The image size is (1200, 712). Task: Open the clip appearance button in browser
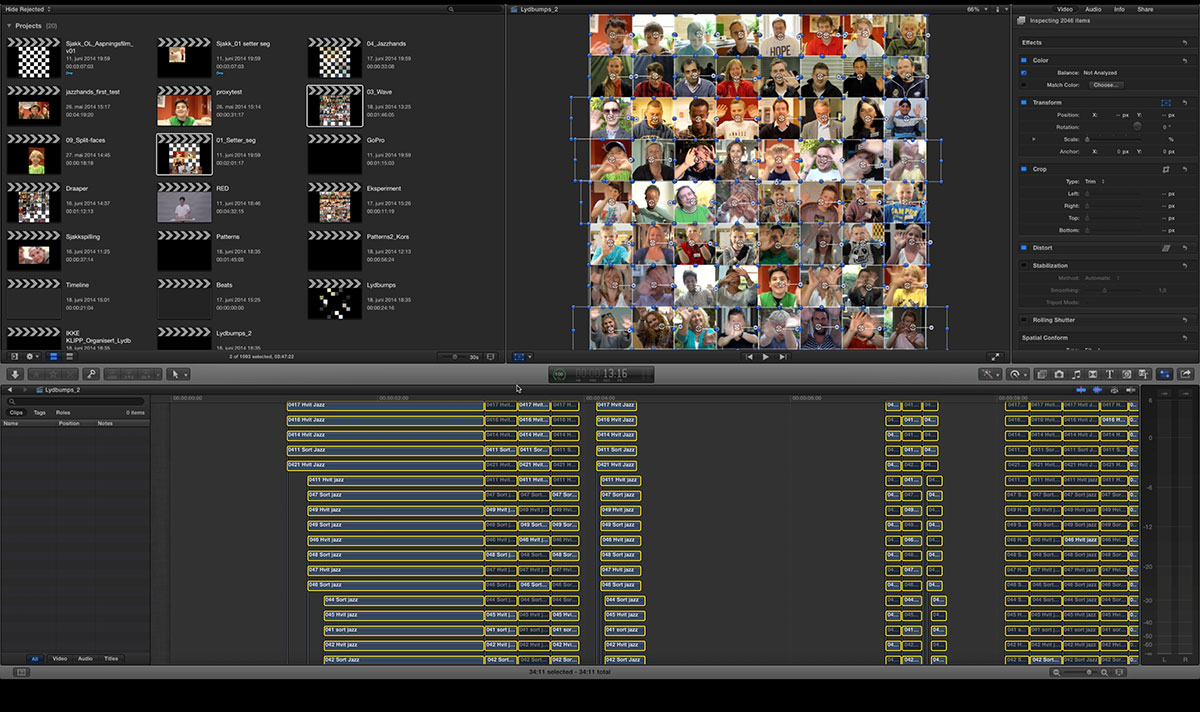pyautogui.click(x=490, y=357)
